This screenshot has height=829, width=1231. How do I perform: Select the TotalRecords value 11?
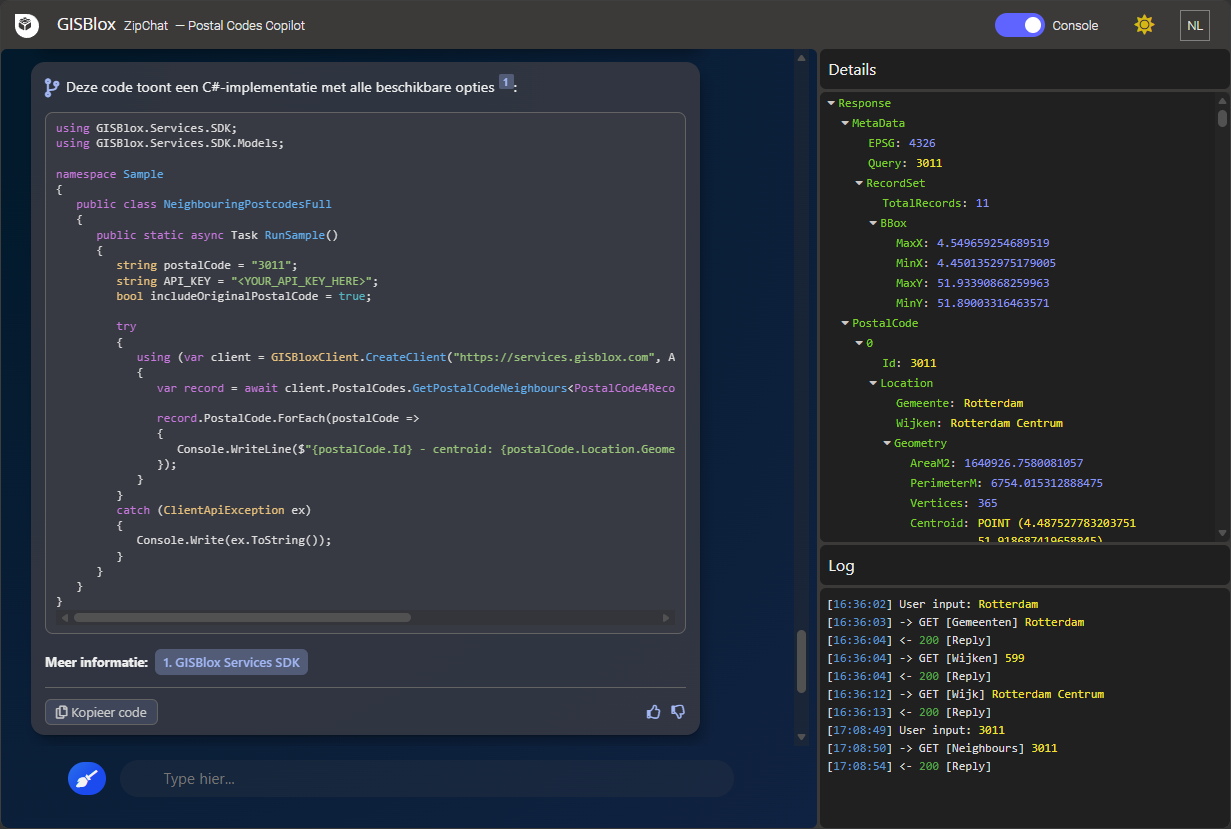[x=982, y=203]
